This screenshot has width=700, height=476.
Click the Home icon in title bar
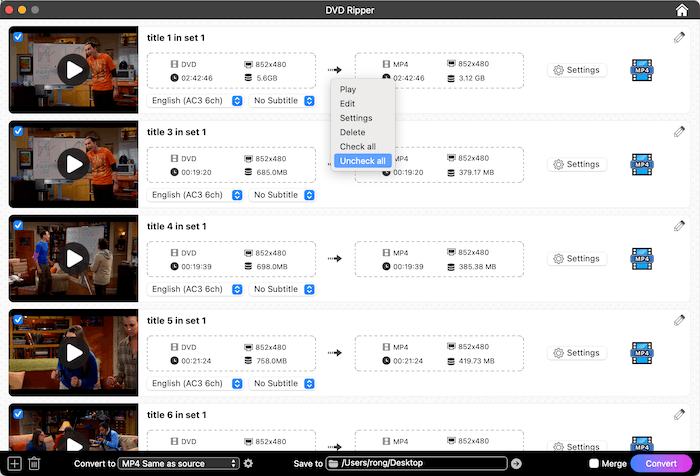pos(682,9)
